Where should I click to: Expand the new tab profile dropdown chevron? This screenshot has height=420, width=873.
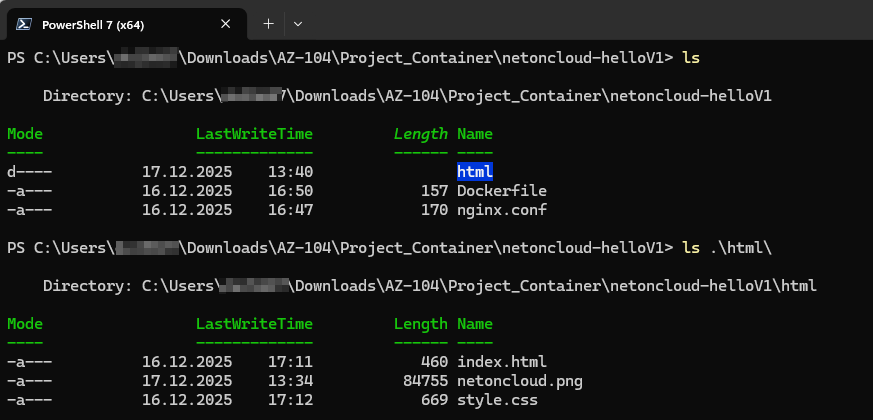click(x=298, y=23)
